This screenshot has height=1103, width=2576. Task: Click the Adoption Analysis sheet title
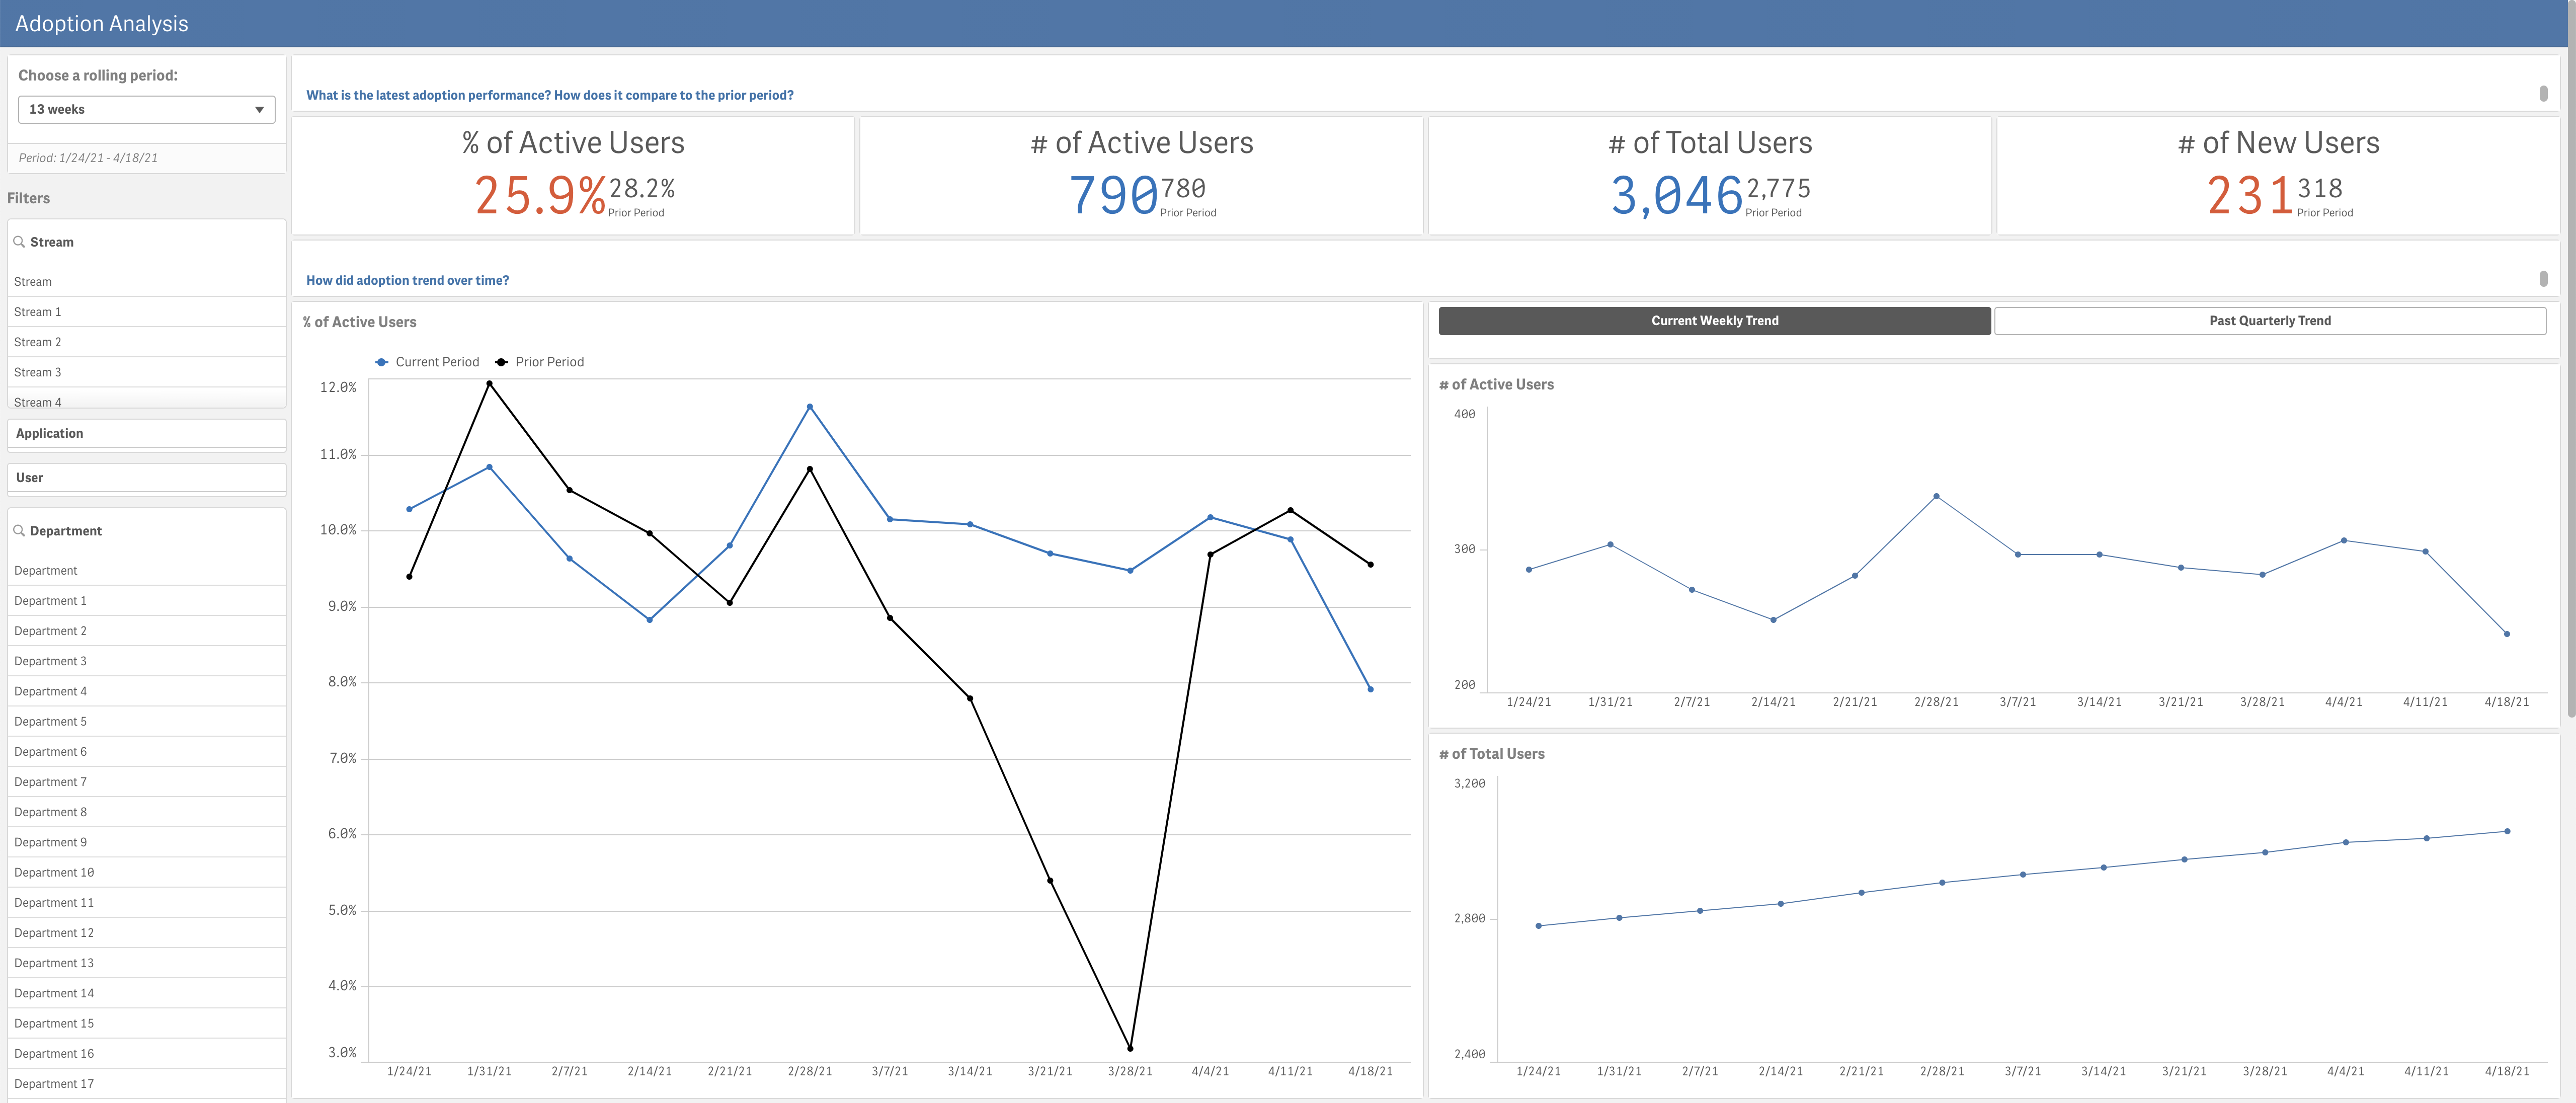tap(102, 24)
